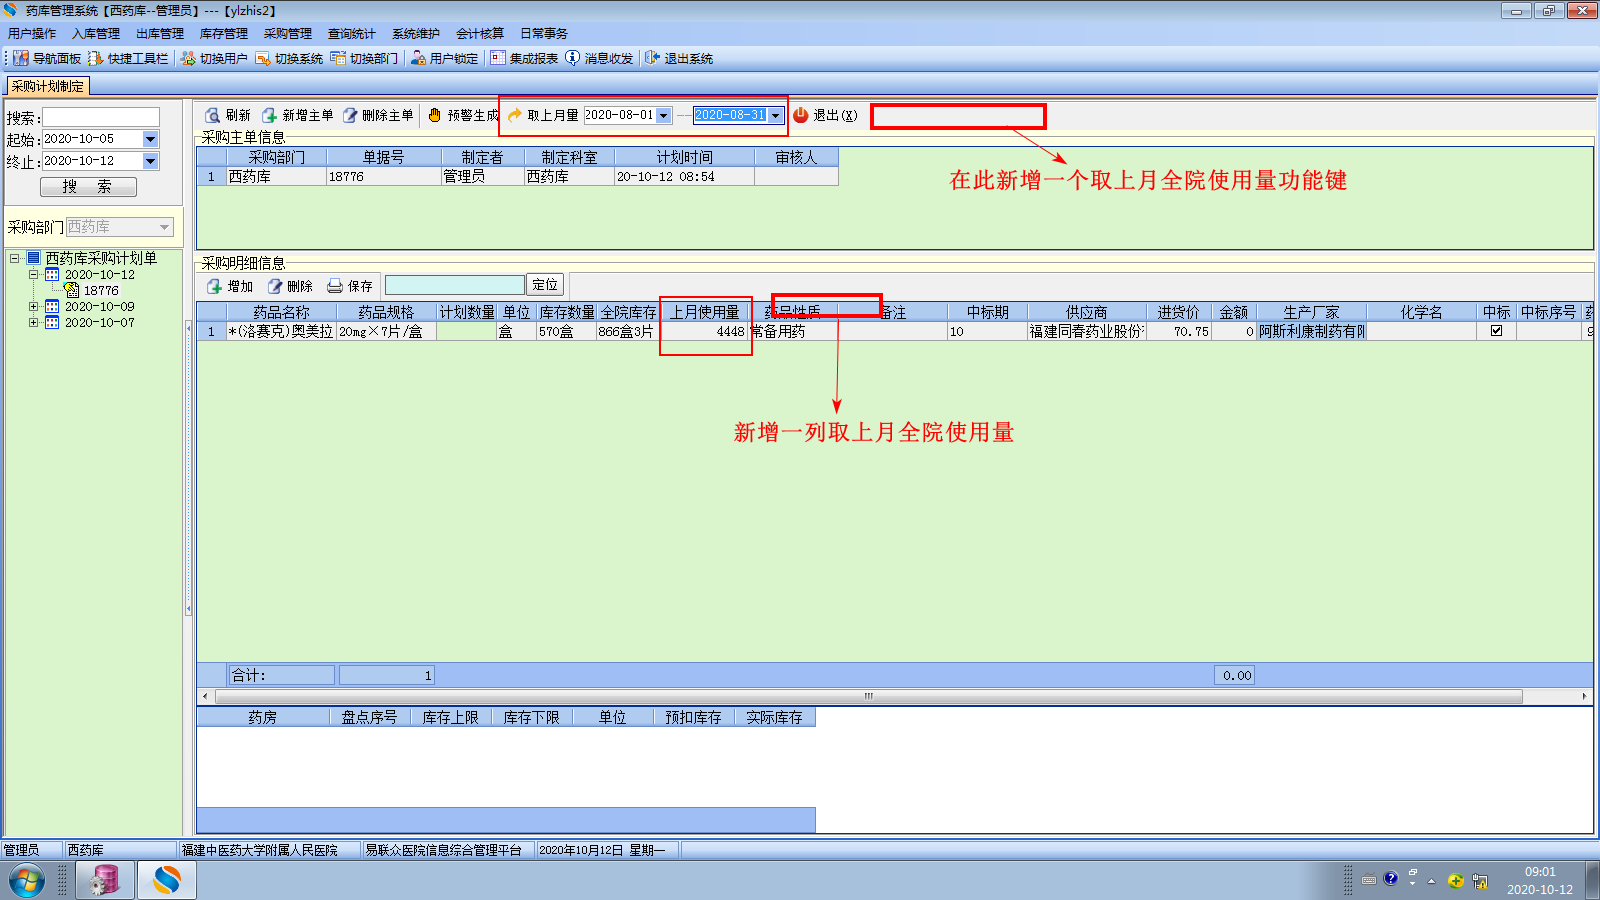Toggle the 中标 checkbox in row 1
1600x900 pixels.
1496,331
